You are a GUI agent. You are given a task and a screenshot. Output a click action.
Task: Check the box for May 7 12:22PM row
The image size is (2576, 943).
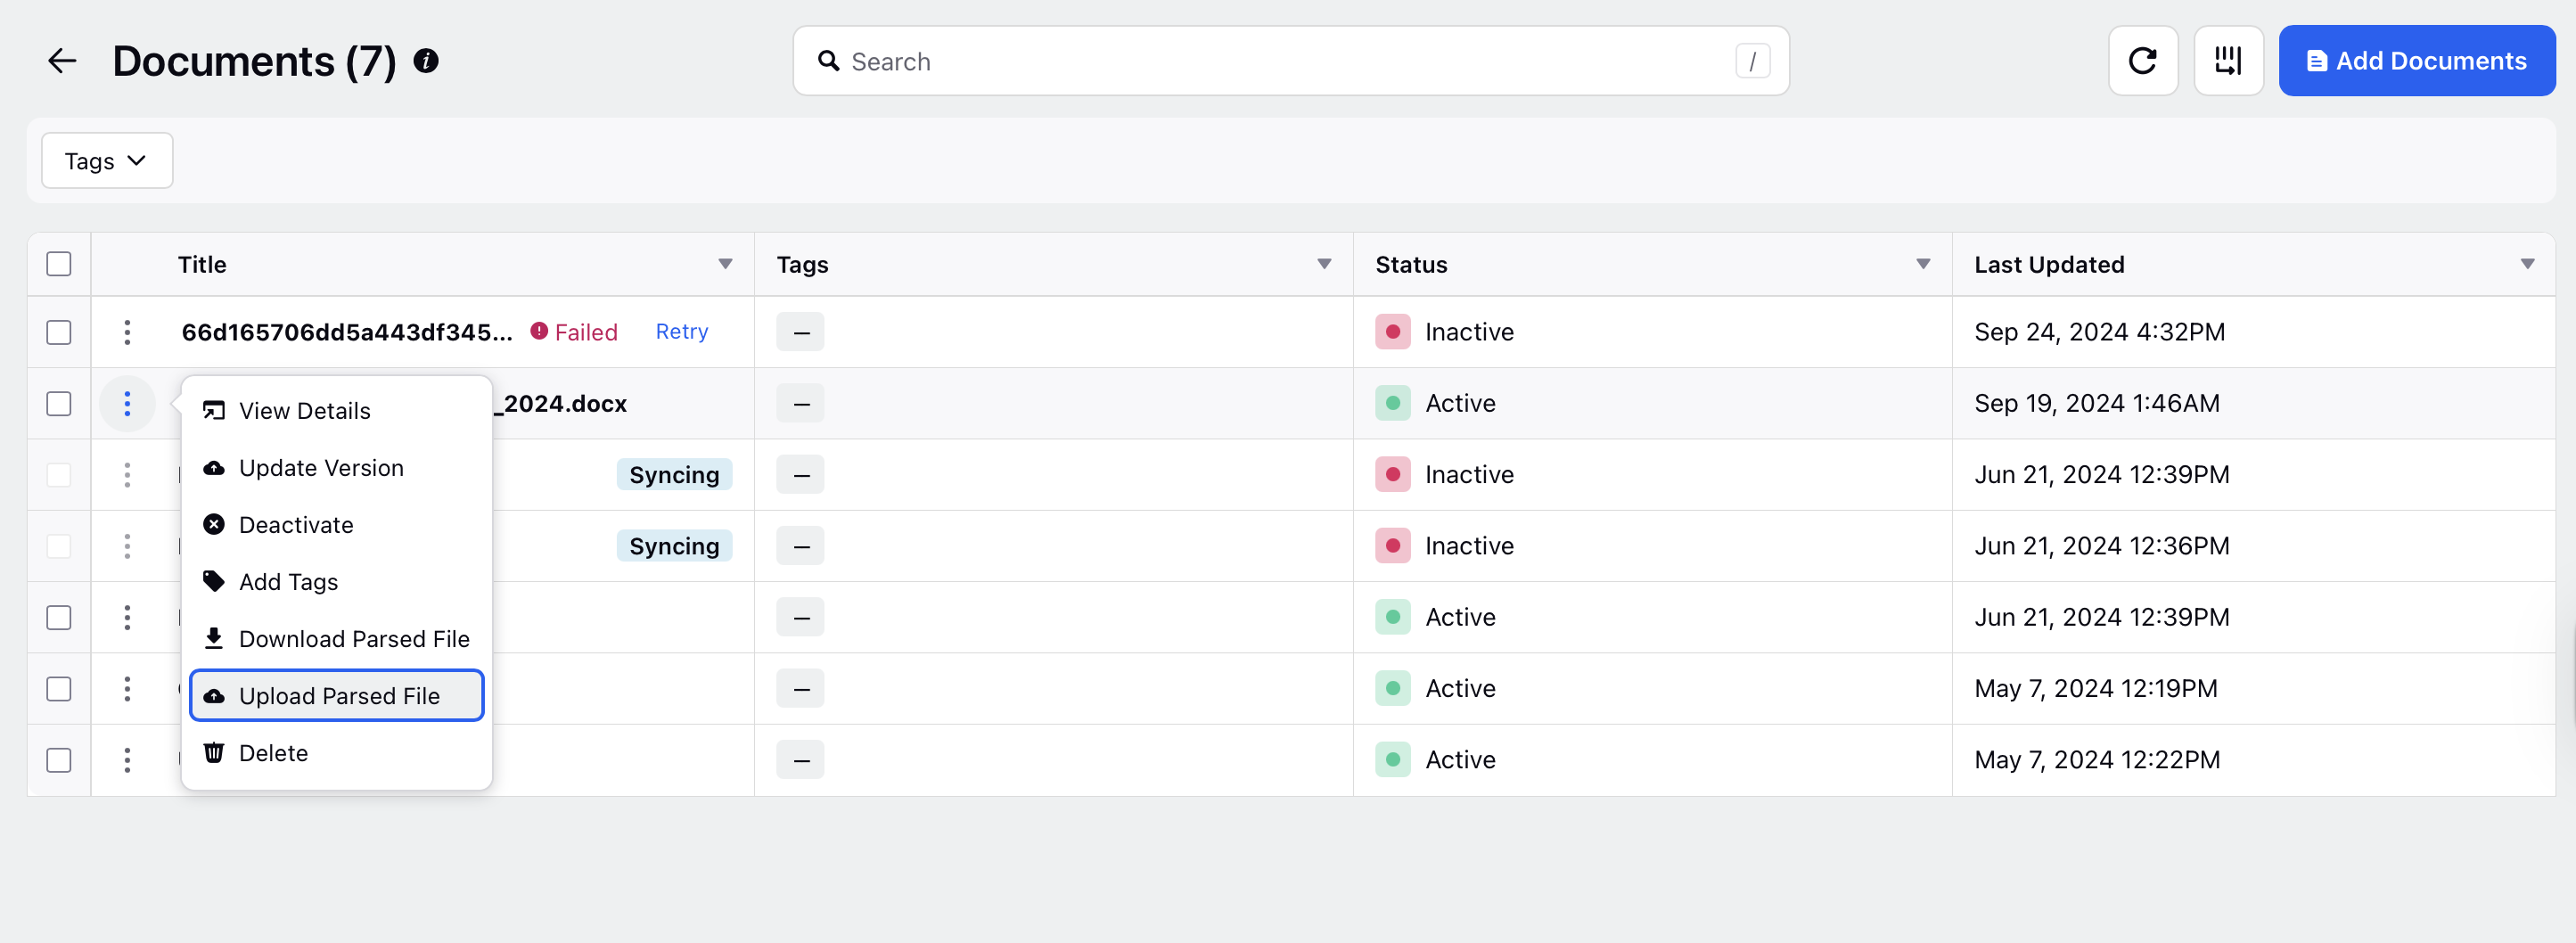(x=59, y=760)
